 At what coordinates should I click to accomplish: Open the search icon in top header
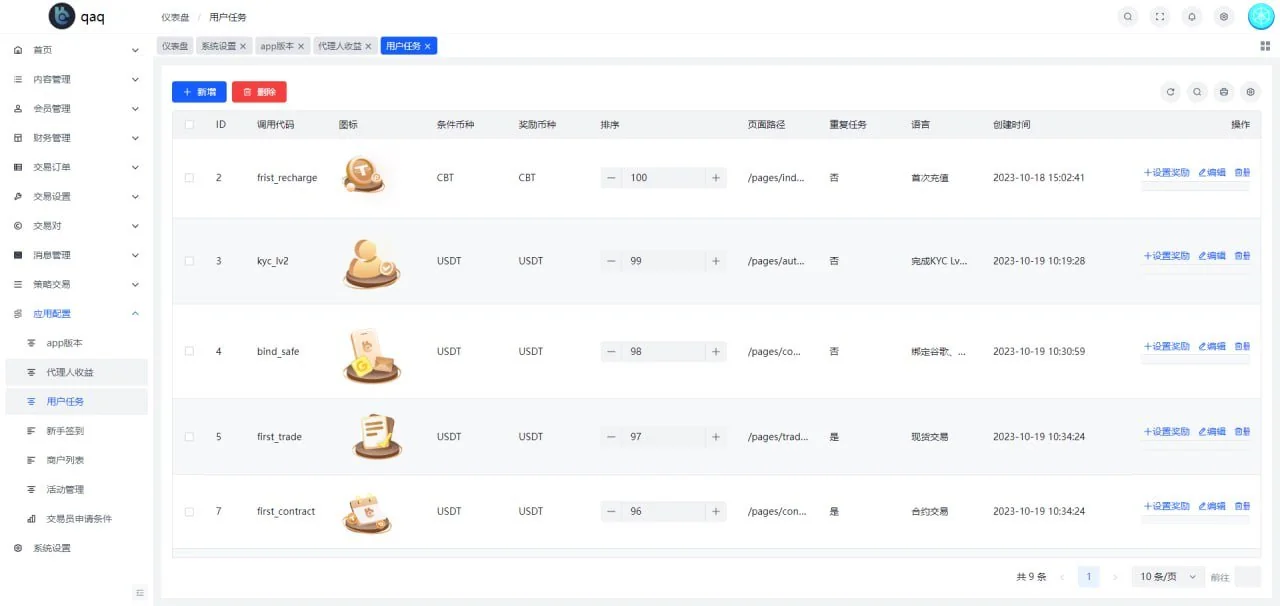(x=1128, y=16)
